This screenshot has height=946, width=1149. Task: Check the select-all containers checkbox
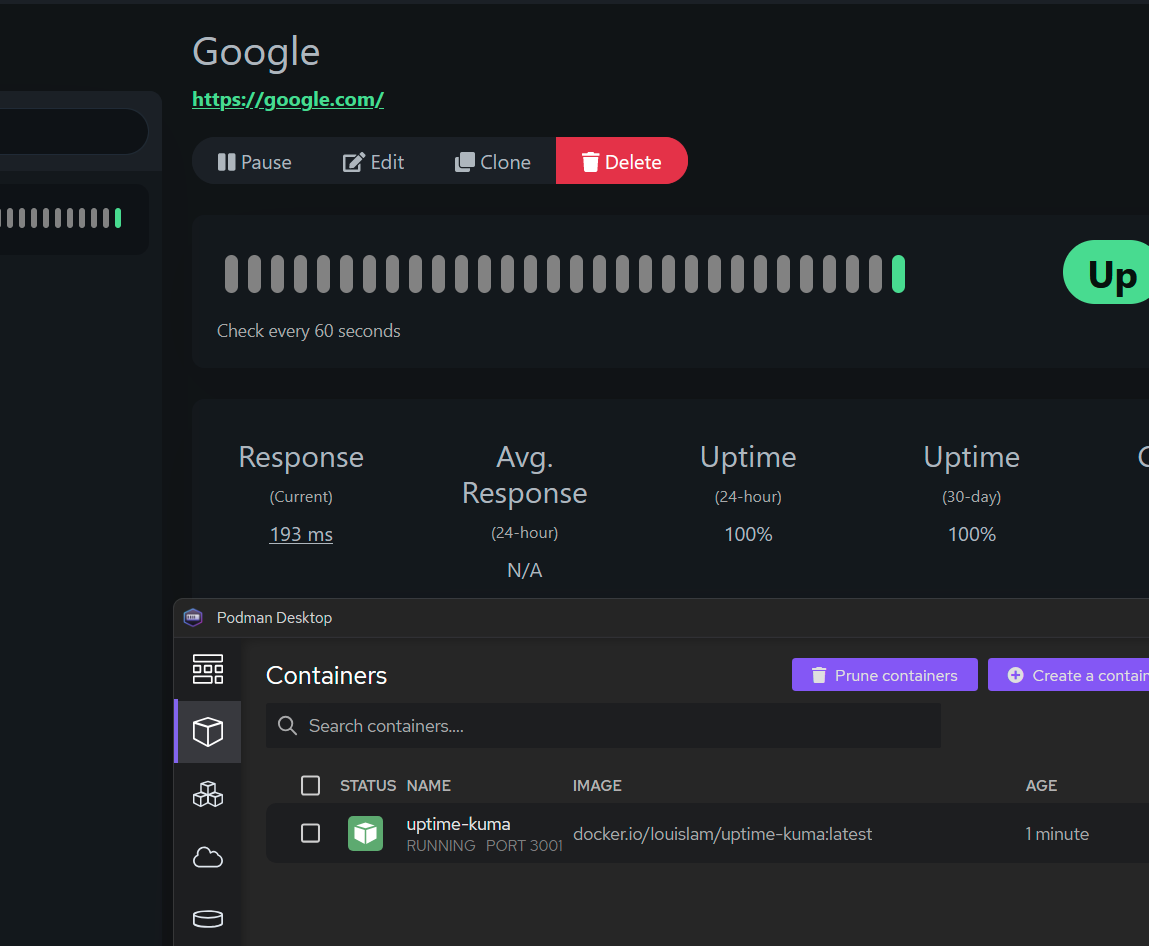pos(310,785)
